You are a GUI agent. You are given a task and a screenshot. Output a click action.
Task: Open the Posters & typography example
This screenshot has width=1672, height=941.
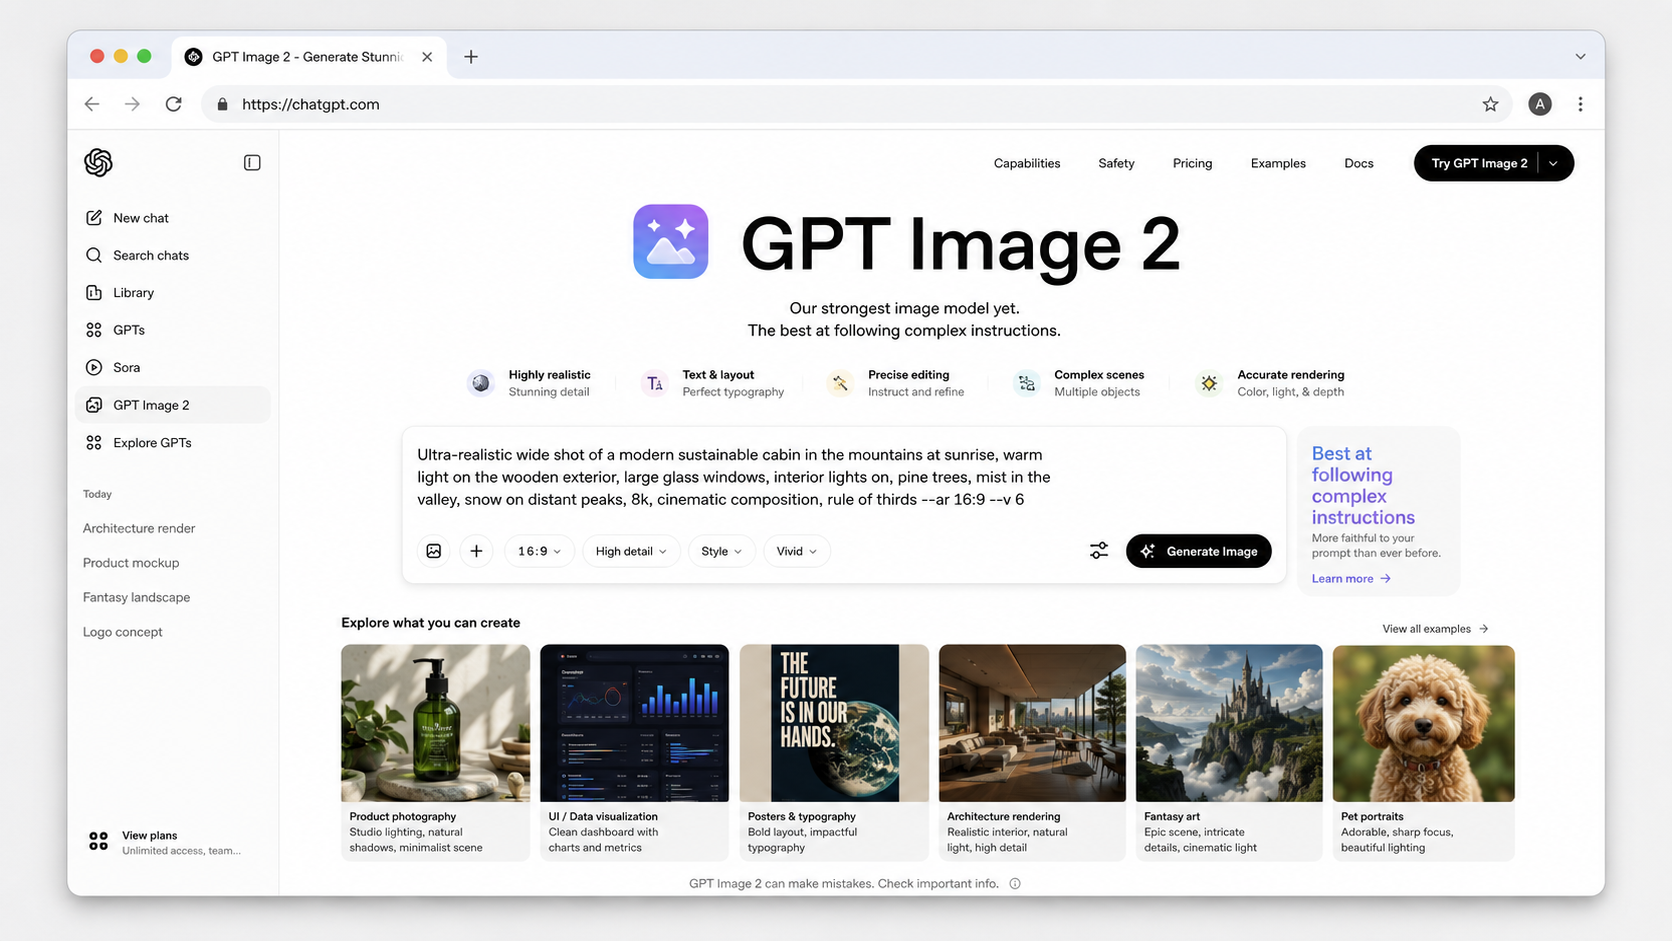834,752
